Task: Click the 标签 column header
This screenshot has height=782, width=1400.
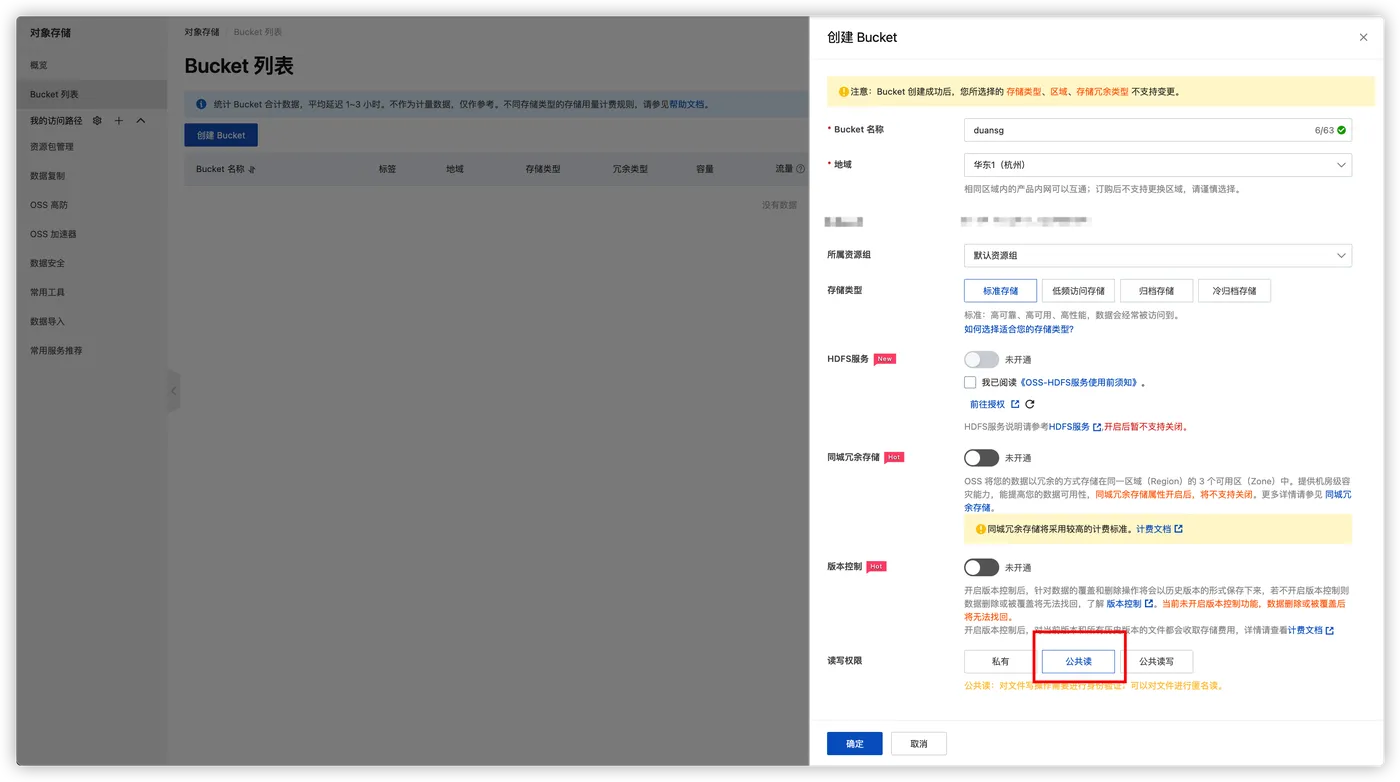Action: (x=387, y=169)
